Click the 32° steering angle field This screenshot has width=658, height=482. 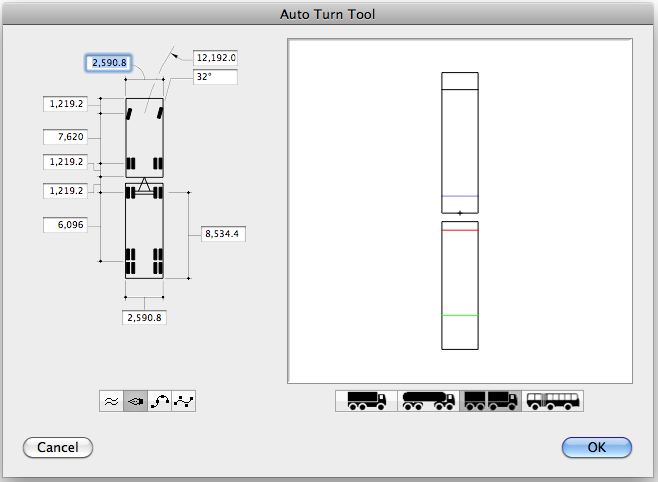tap(215, 77)
